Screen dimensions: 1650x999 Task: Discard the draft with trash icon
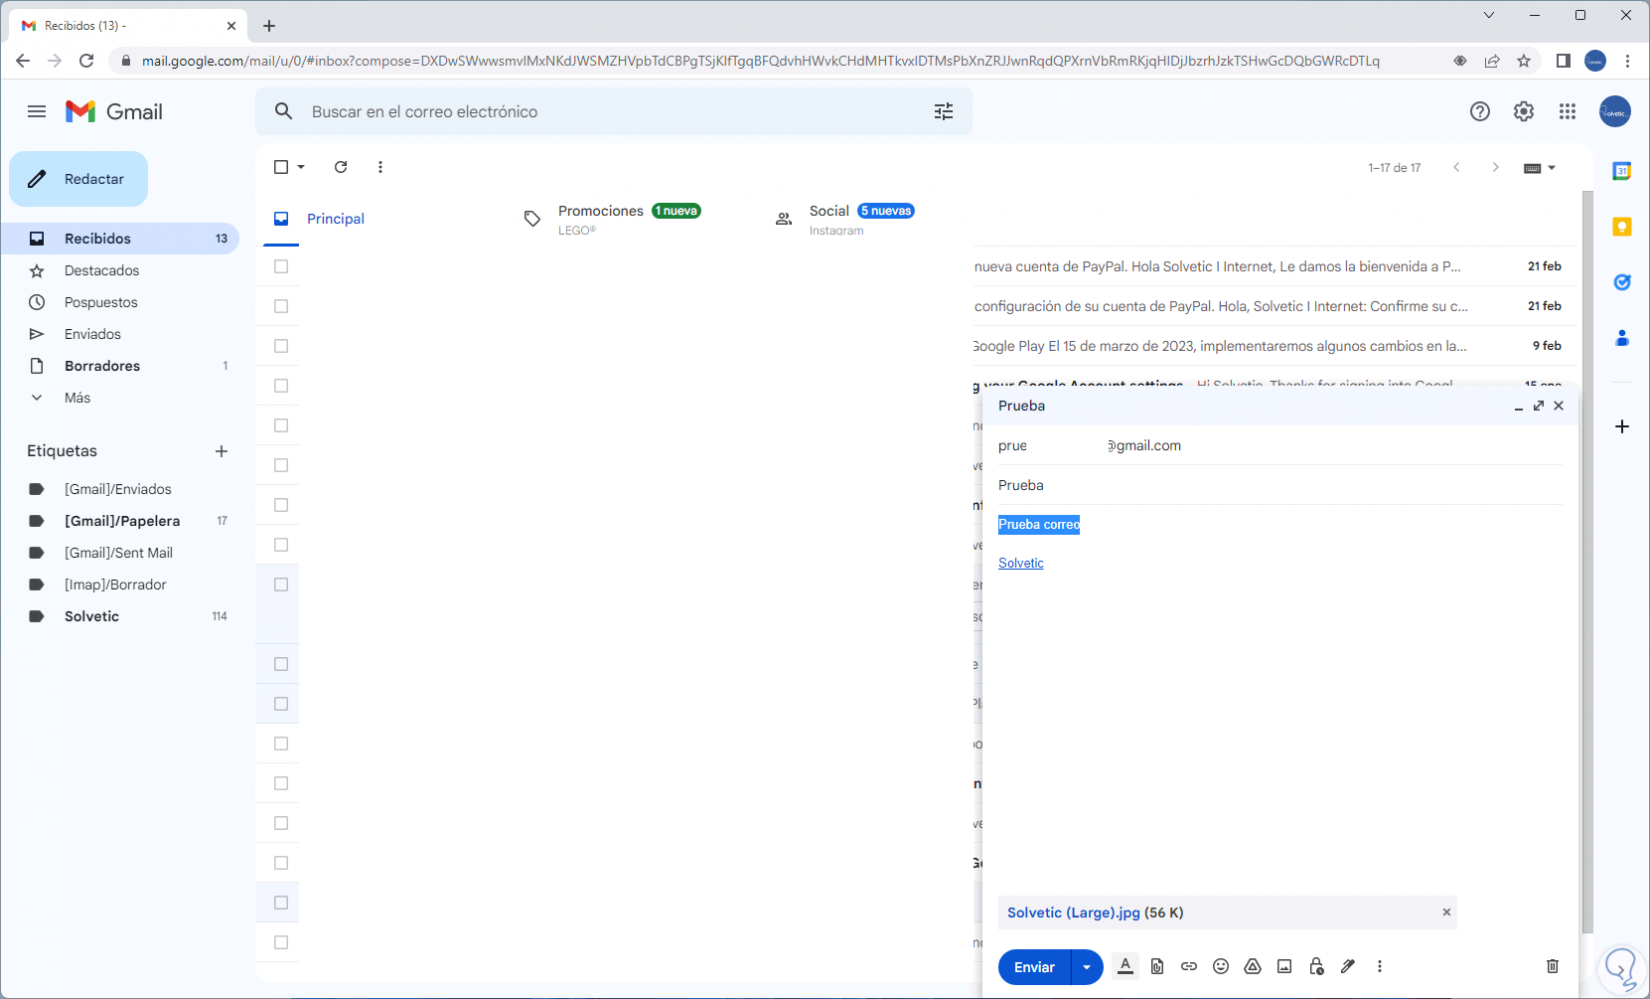click(x=1552, y=966)
